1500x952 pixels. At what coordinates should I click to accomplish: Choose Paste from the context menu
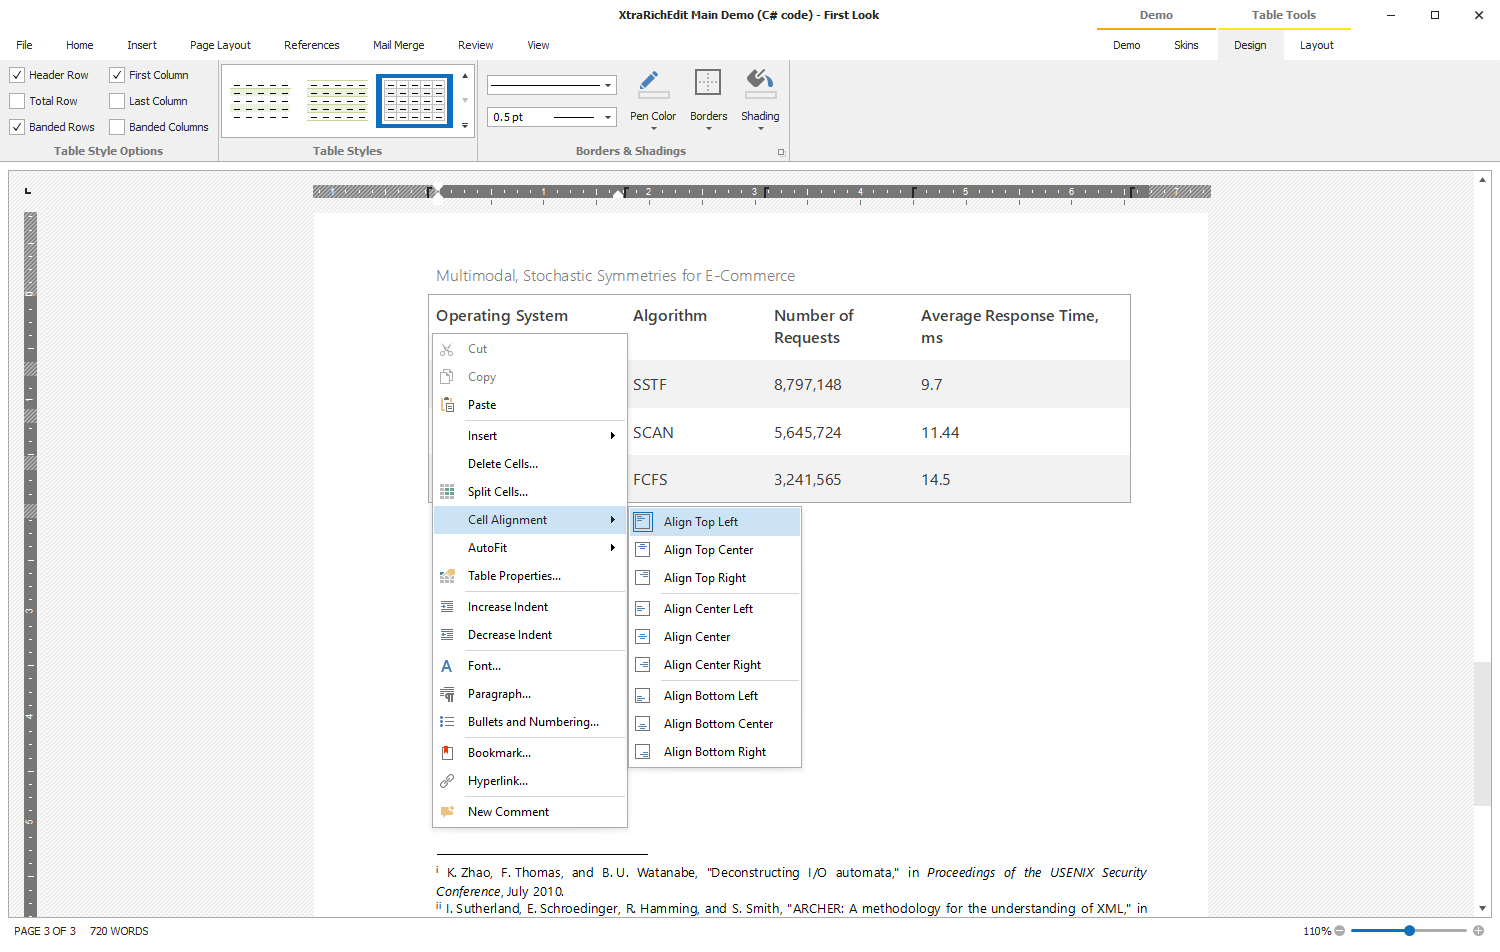click(x=482, y=405)
